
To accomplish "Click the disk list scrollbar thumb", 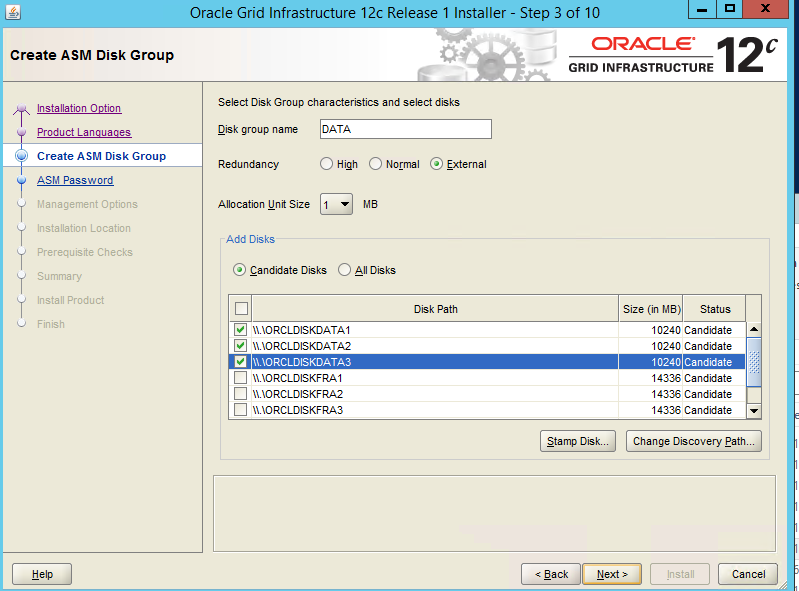I will [x=754, y=362].
